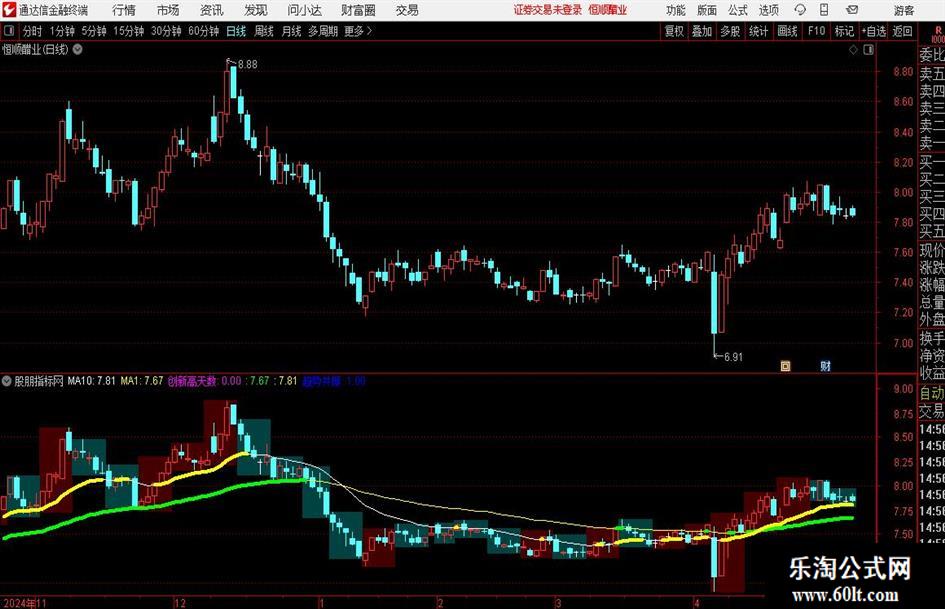
Task: Open the 财富圈 menu
Action: click(358, 10)
